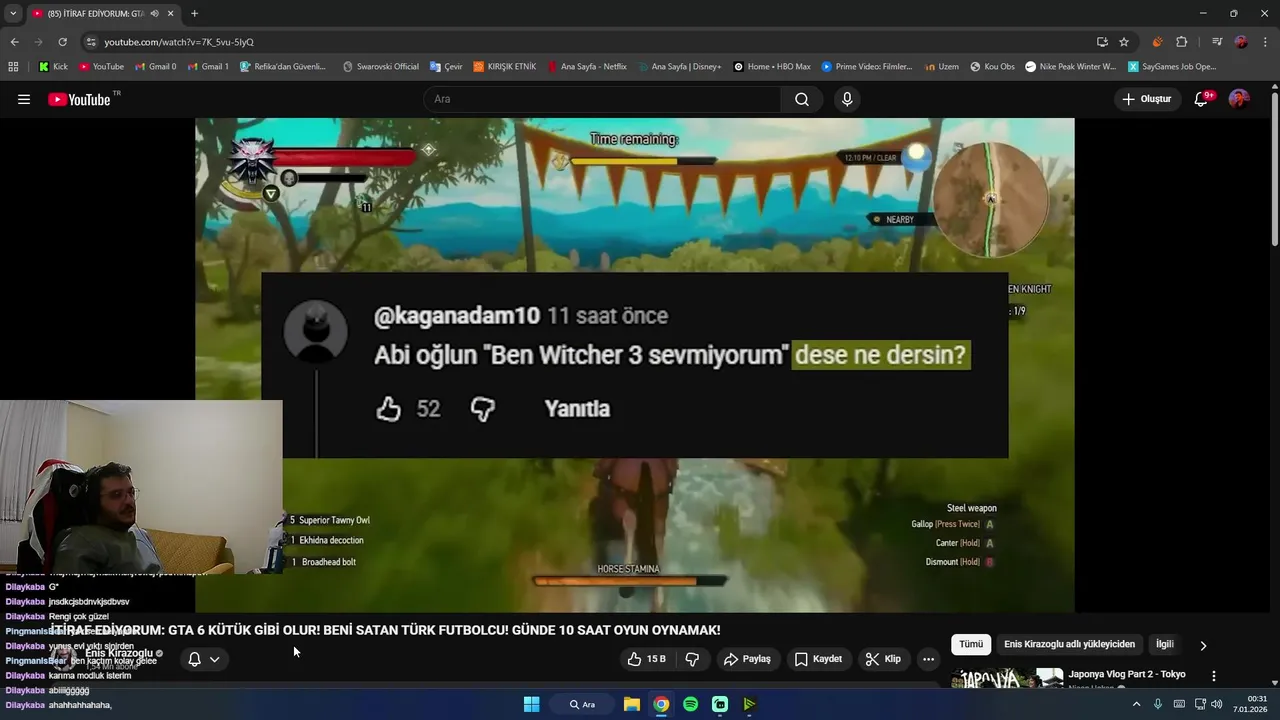The width and height of the screenshot is (1280, 720).
Task: Open the YouTube bookmark in bookmarks bar
Action: tap(101, 67)
